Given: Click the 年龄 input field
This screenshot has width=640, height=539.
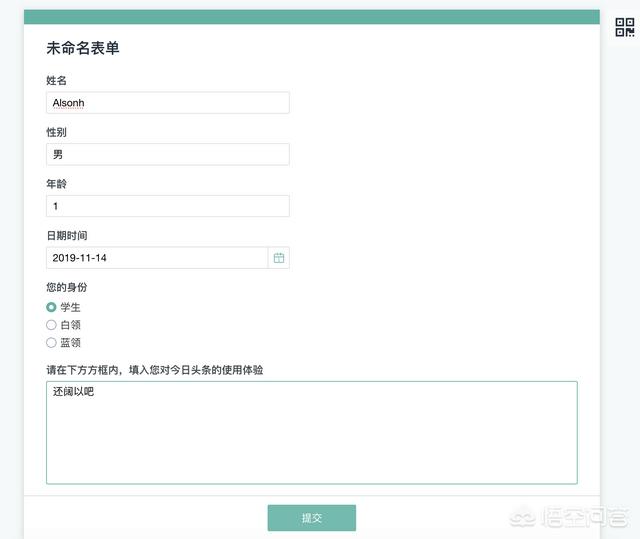Looking at the screenshot, I should (x=168, y=206).
